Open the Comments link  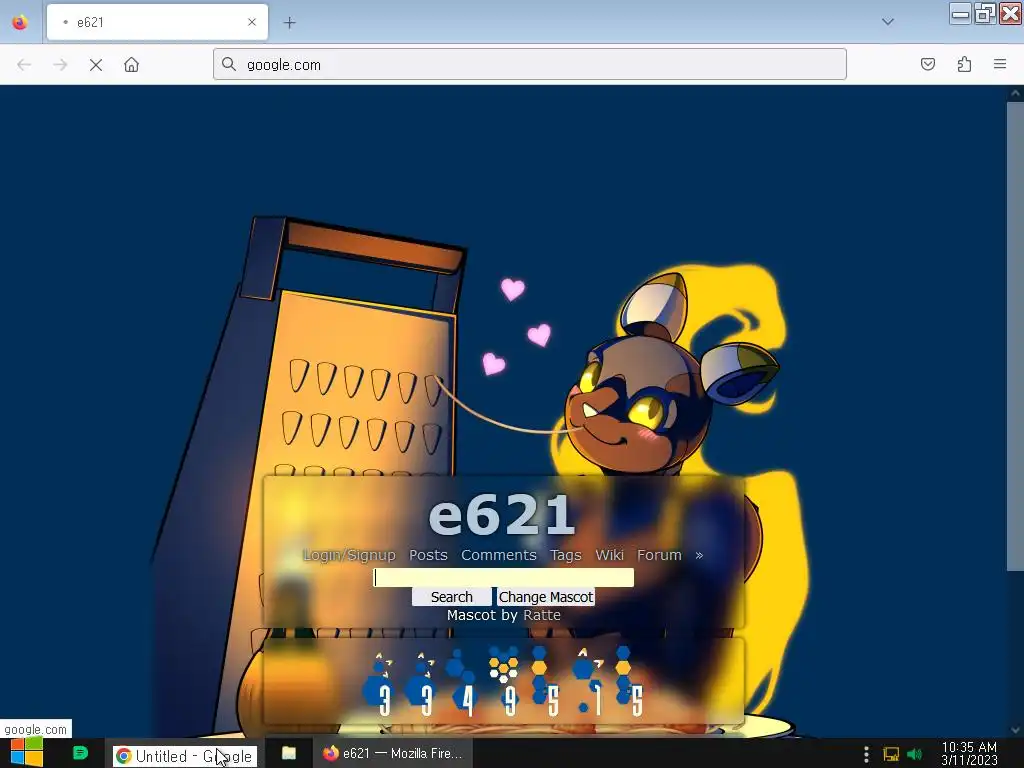coord(499,555)
